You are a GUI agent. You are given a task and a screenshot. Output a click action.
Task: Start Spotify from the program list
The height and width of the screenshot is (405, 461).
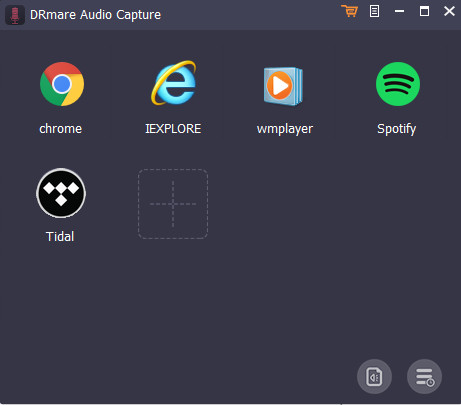[398, 84]
